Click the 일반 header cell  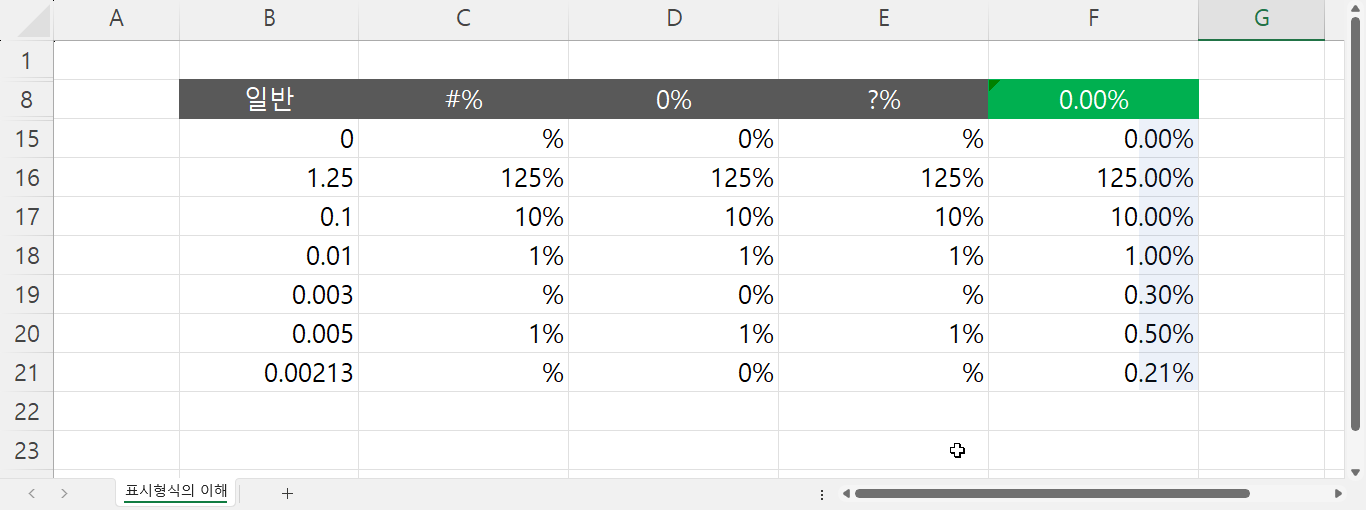click(x=268, y=99)
